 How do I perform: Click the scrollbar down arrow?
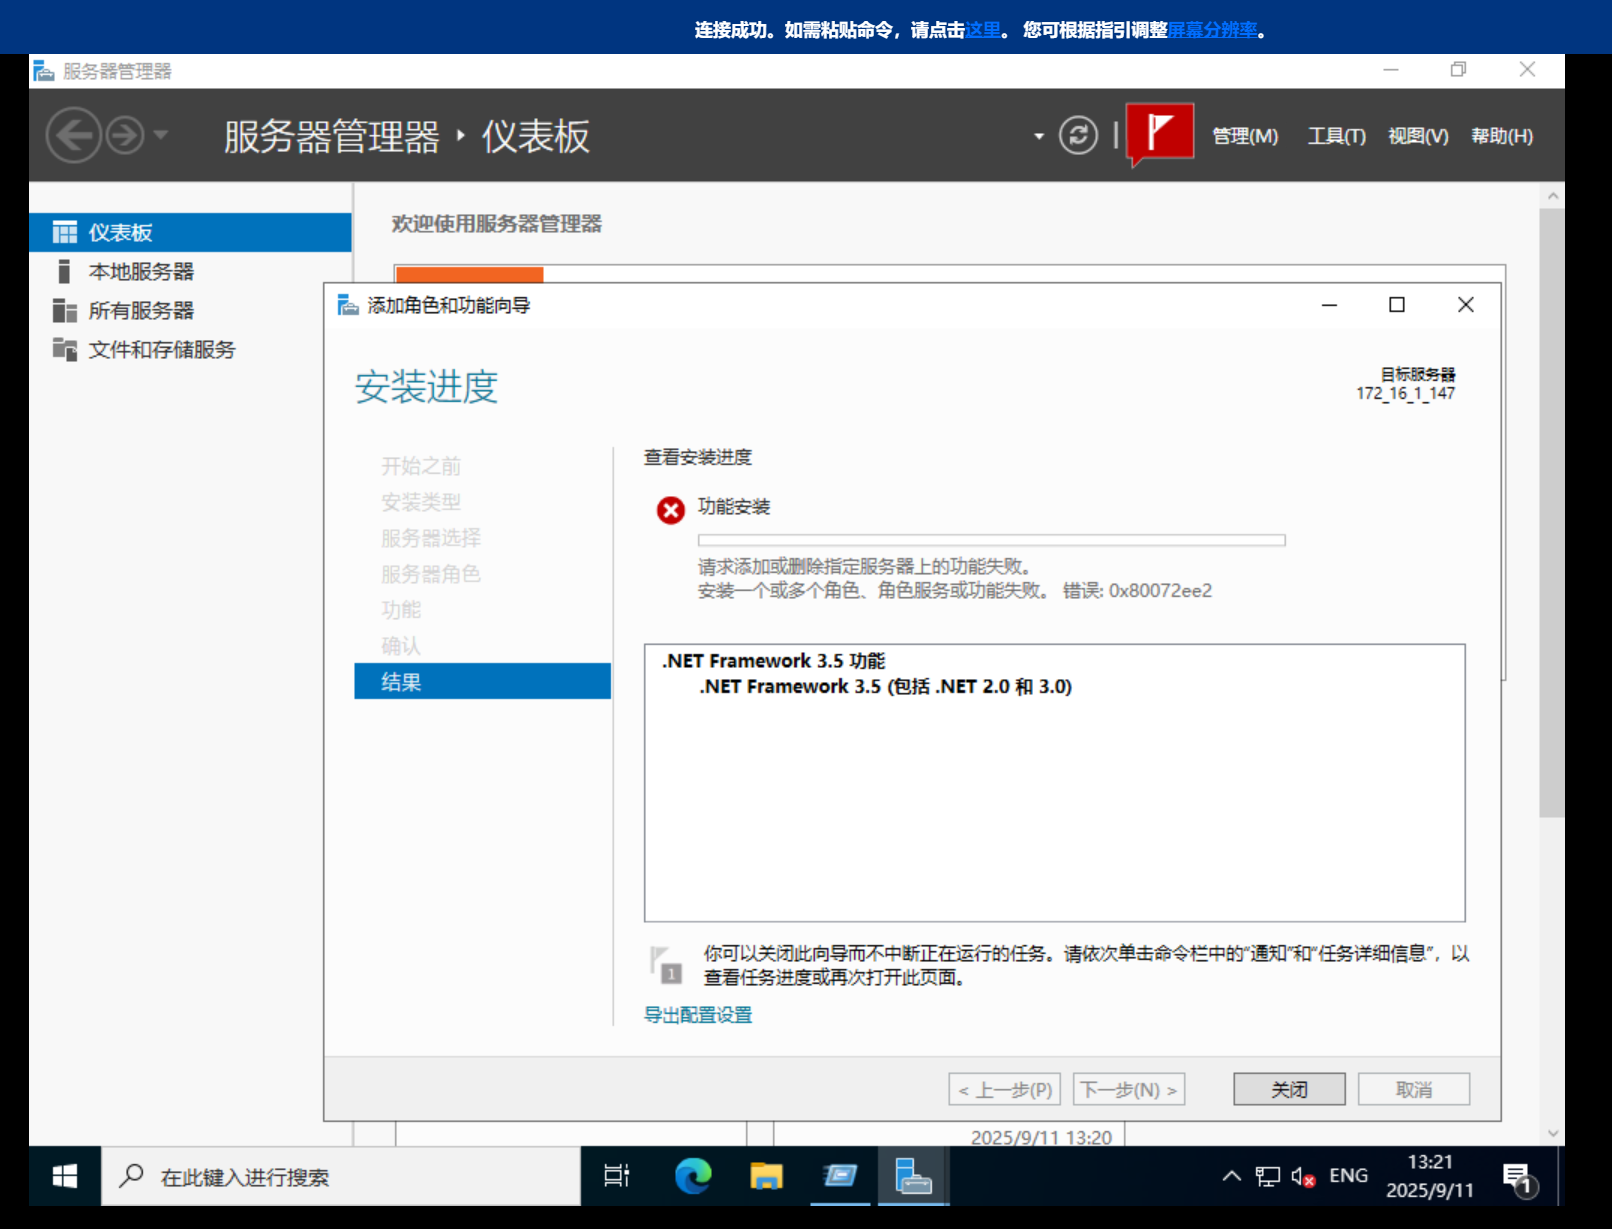pyautogui.click(x=1552, y=1133)
